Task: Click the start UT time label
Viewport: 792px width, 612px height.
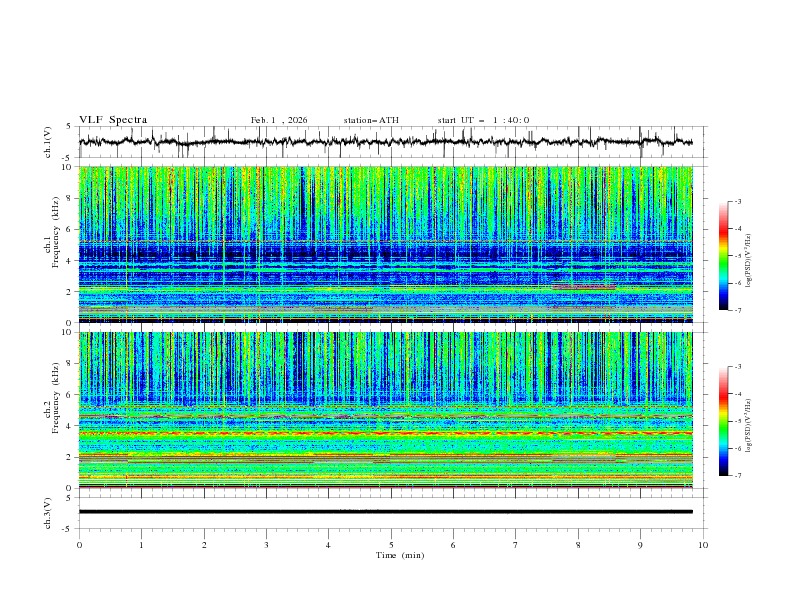Action: 483,120
